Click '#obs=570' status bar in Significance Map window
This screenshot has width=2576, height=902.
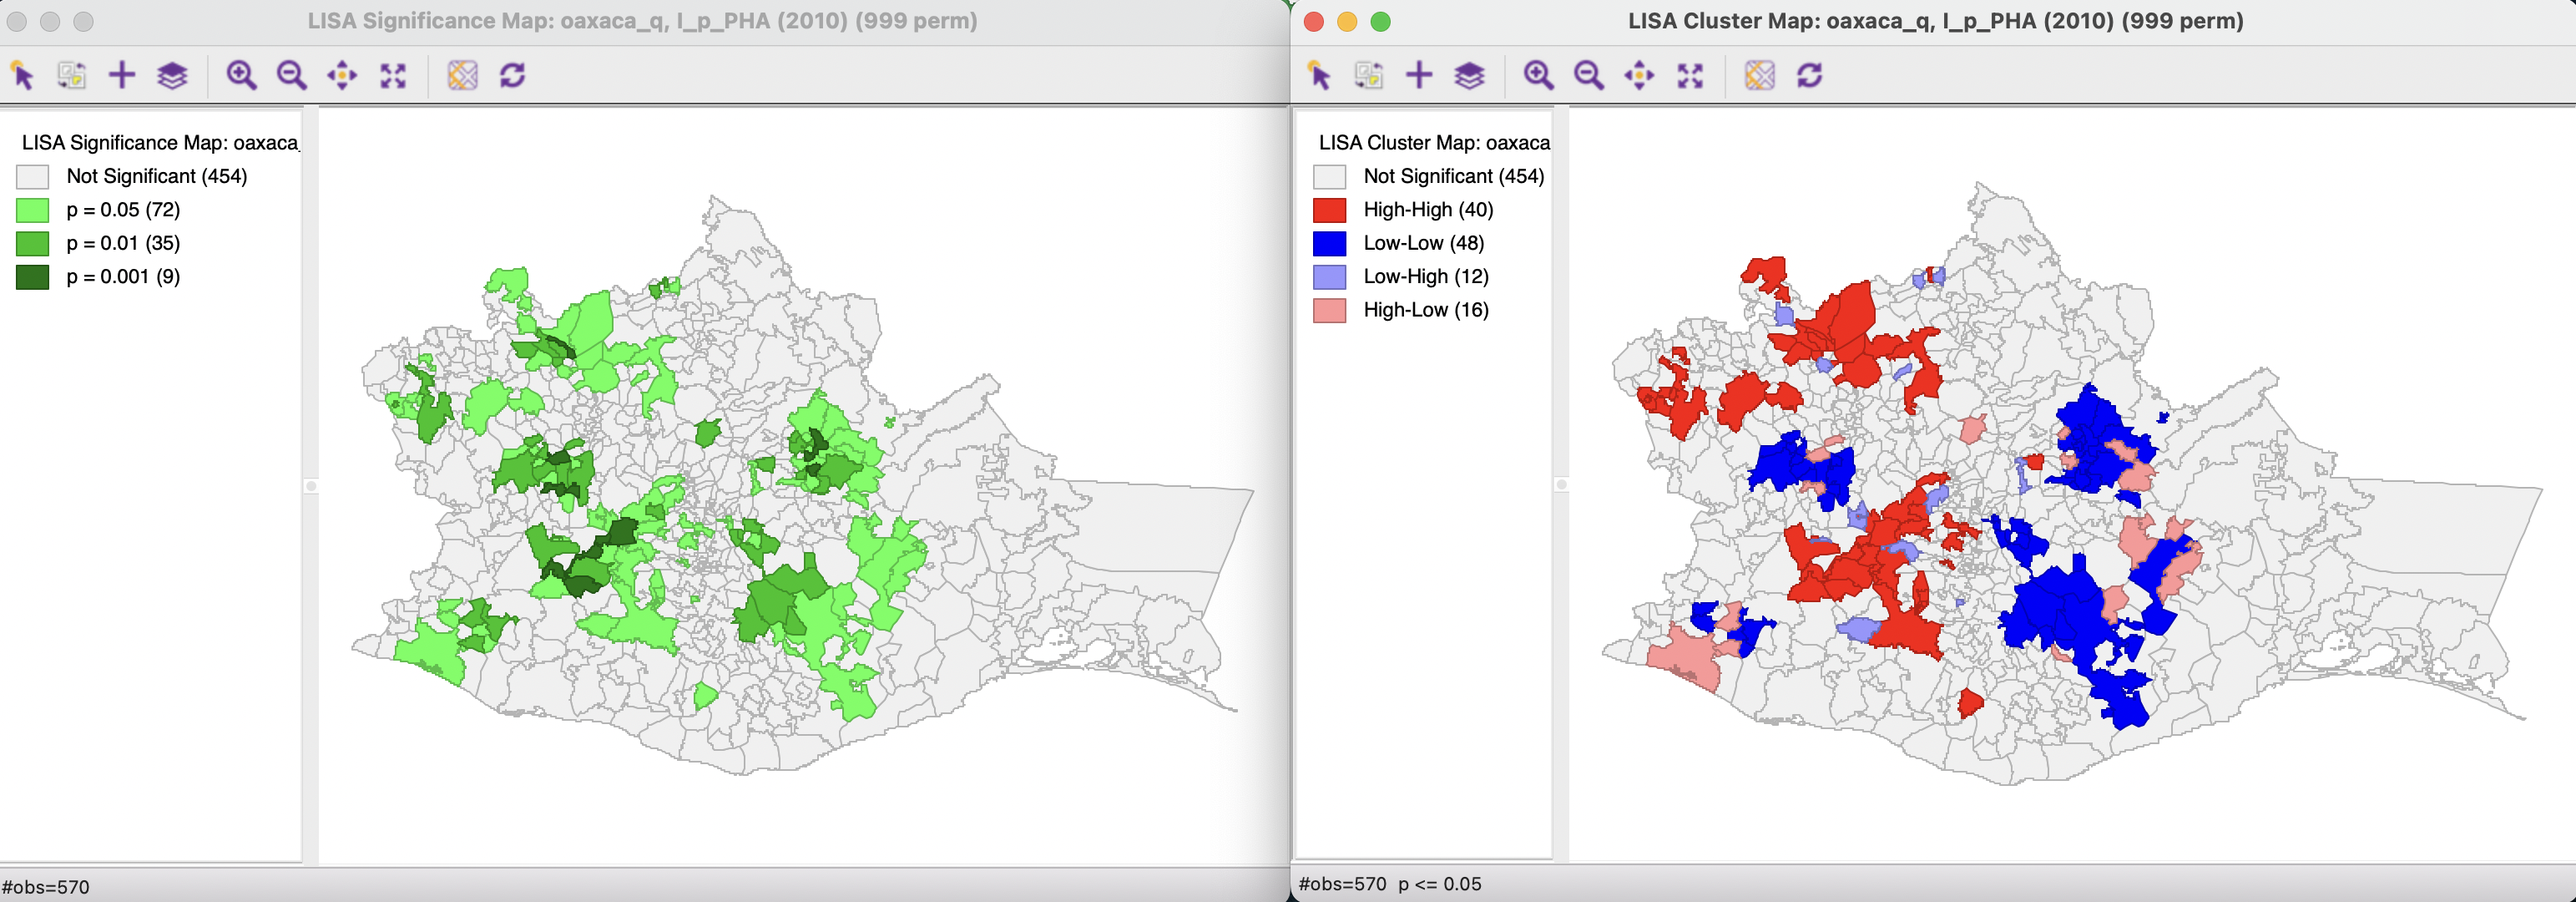(x=46, y=887)
